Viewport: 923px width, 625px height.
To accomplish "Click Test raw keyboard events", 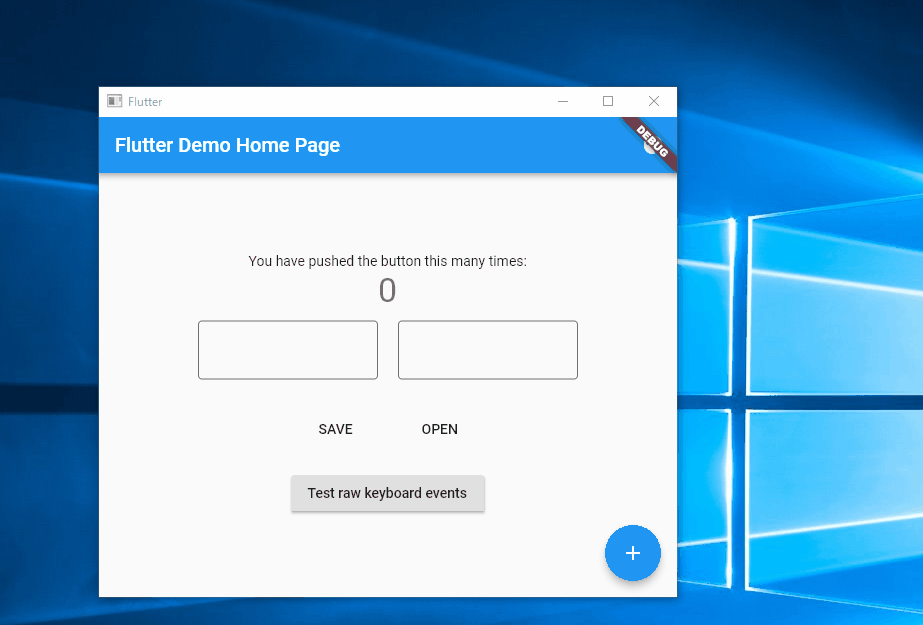I will (388, 493).
